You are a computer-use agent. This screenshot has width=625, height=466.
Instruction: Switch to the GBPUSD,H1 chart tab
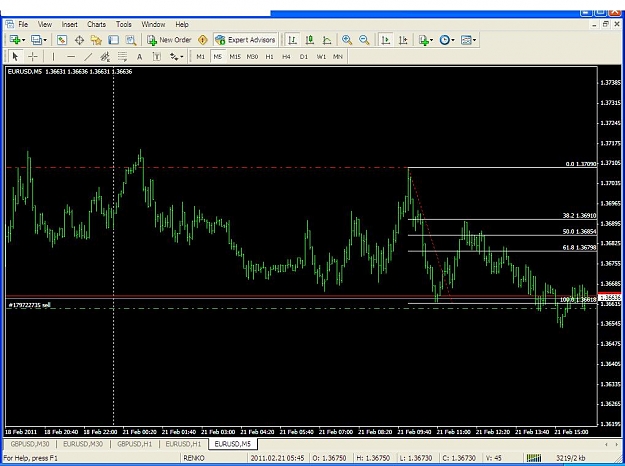(x=135, y=444)
